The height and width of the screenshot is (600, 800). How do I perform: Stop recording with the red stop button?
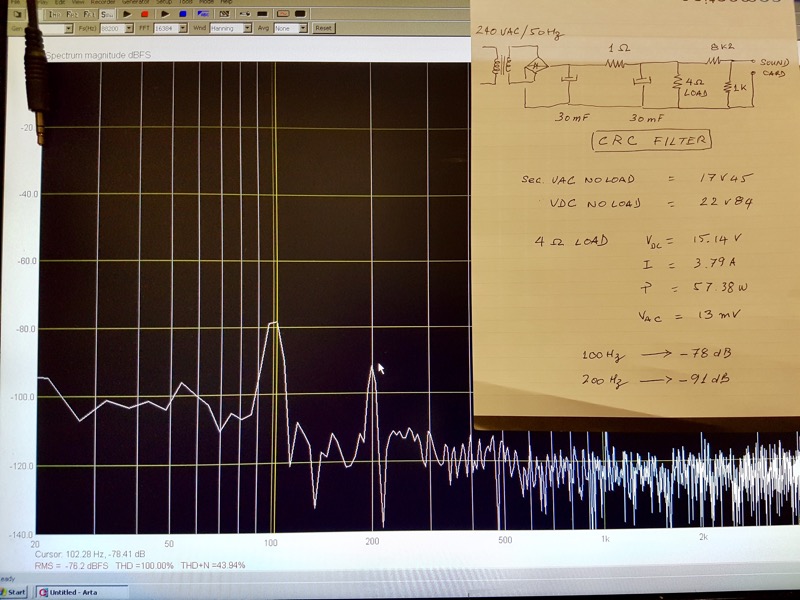click(x=144, y=14)
